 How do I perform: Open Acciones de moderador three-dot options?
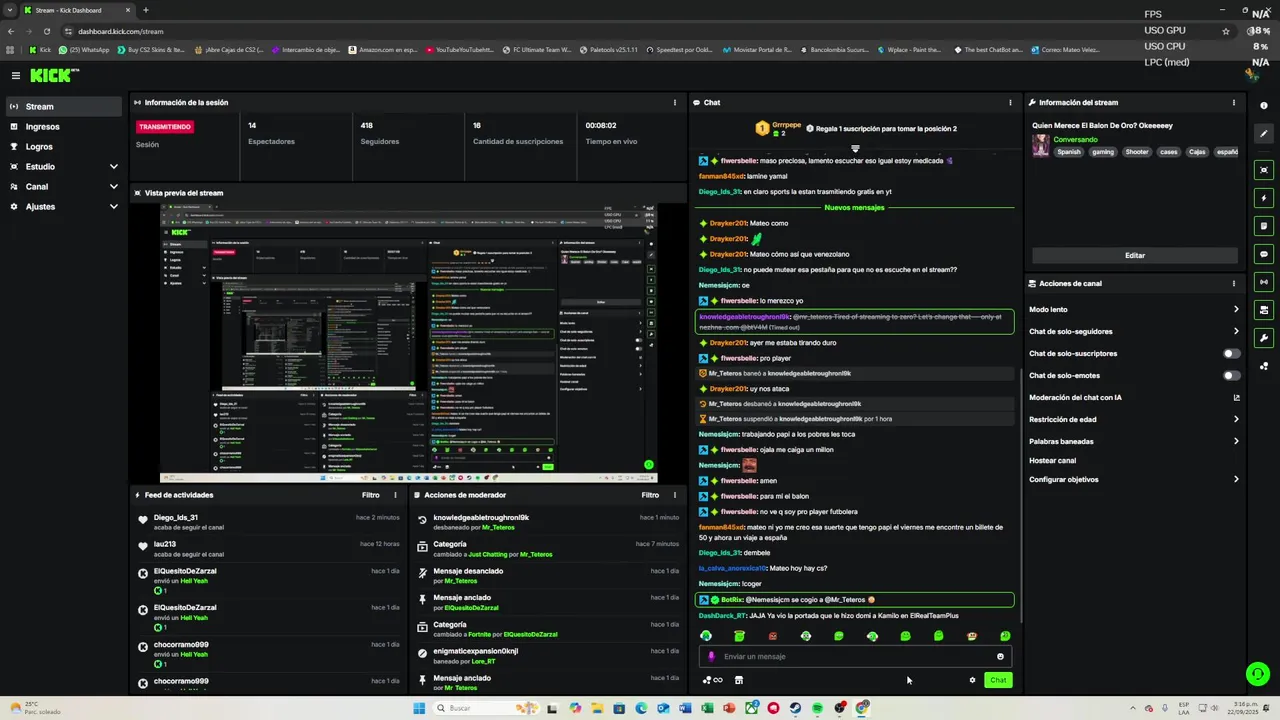[x=675, y=495]
